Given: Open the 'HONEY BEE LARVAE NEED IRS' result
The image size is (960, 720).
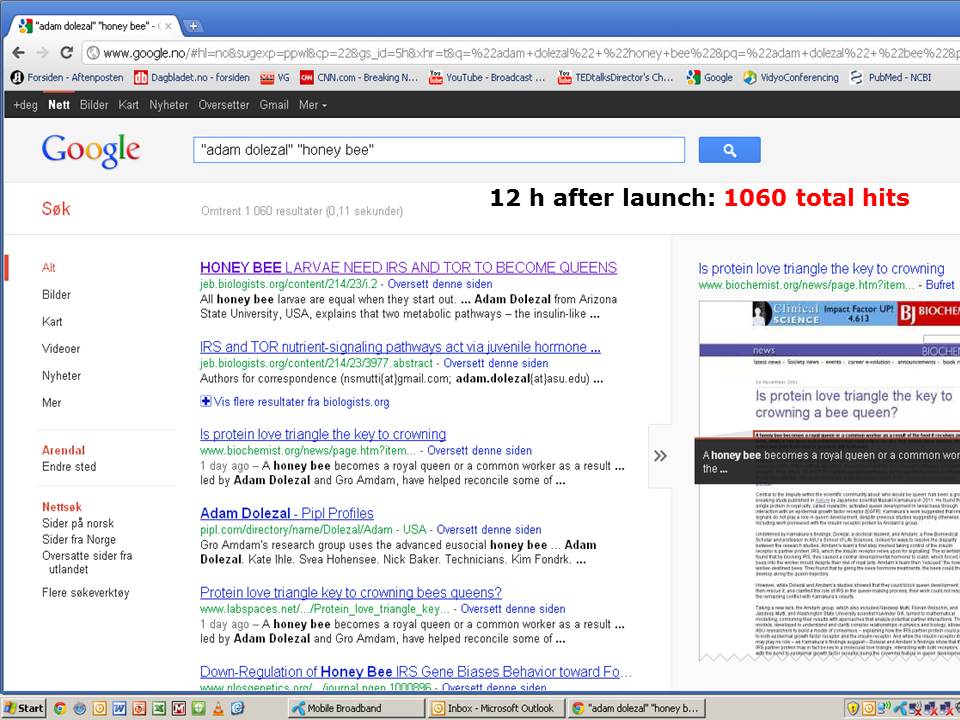Looking at the screenshot, I should click(x=408, y=268).
